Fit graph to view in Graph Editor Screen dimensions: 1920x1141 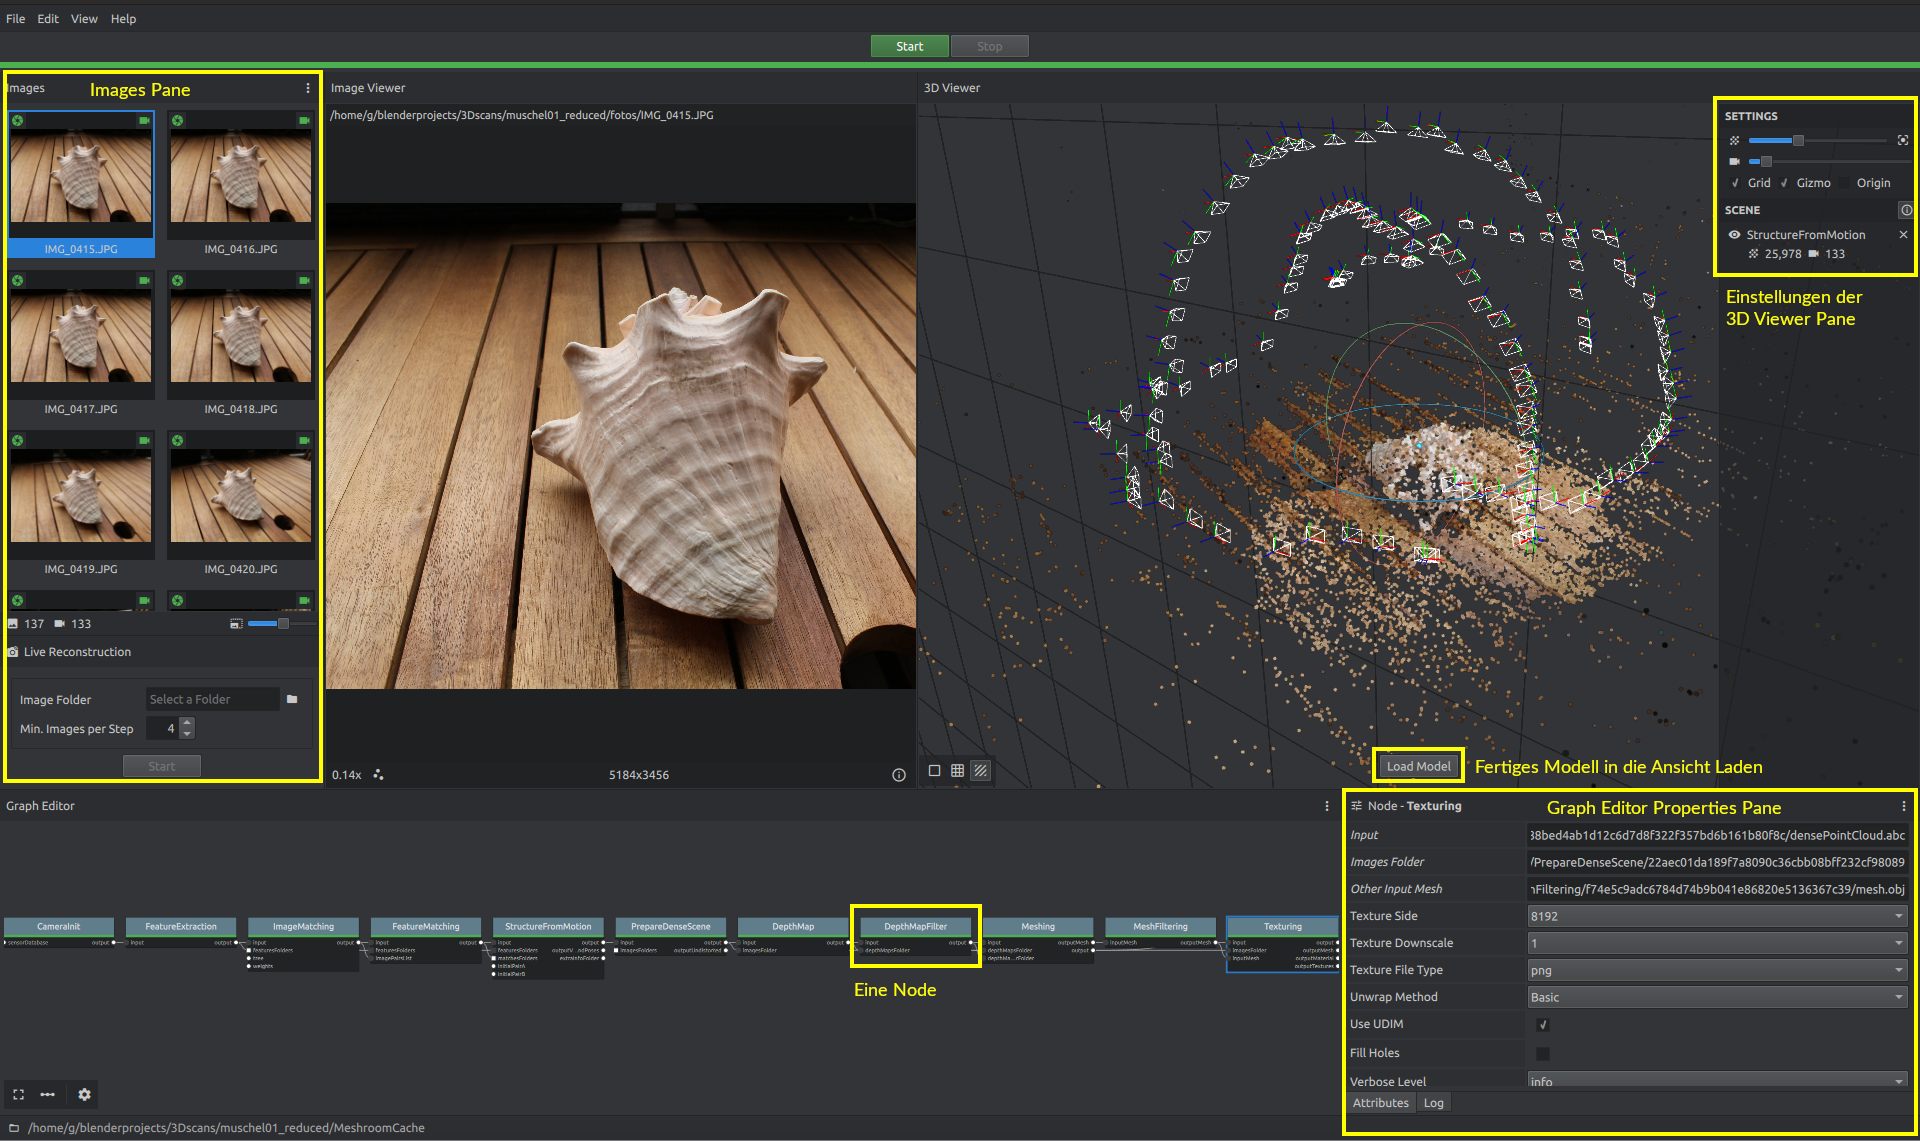pos(18,1094)
